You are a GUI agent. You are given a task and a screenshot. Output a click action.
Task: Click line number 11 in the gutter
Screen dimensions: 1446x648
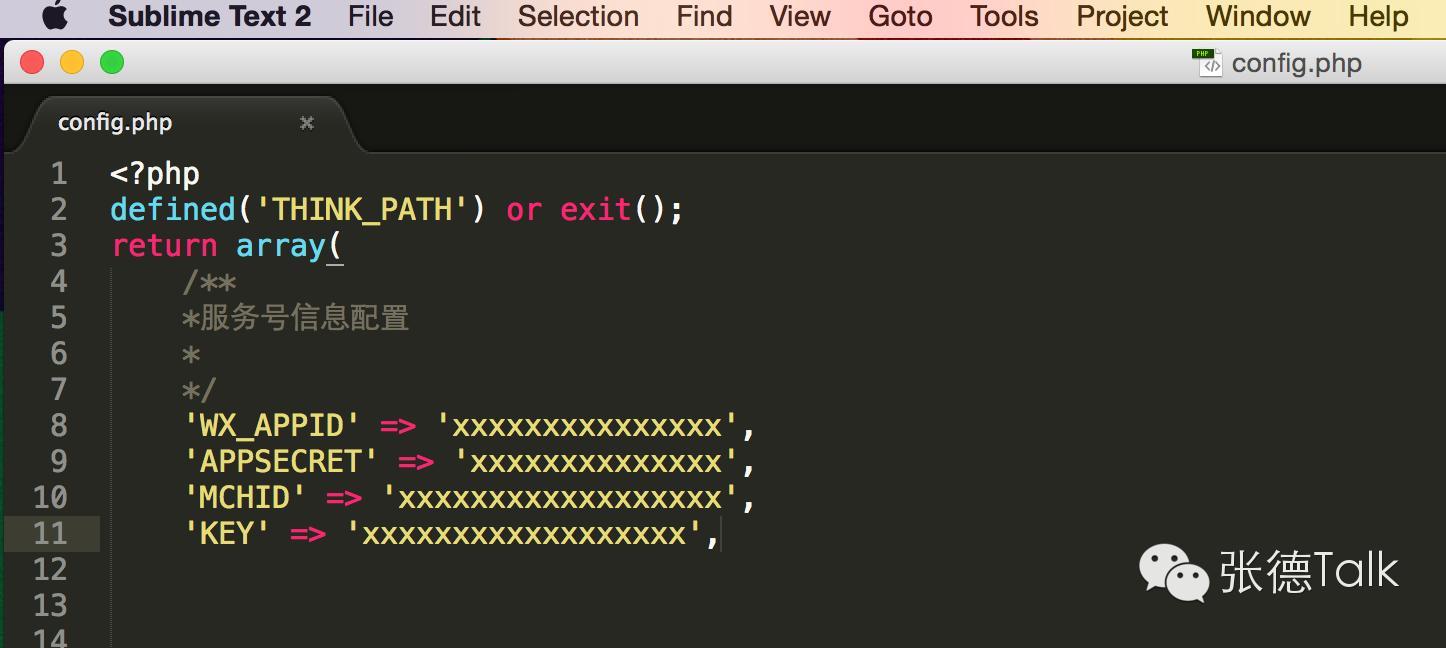tap(50, 534)
